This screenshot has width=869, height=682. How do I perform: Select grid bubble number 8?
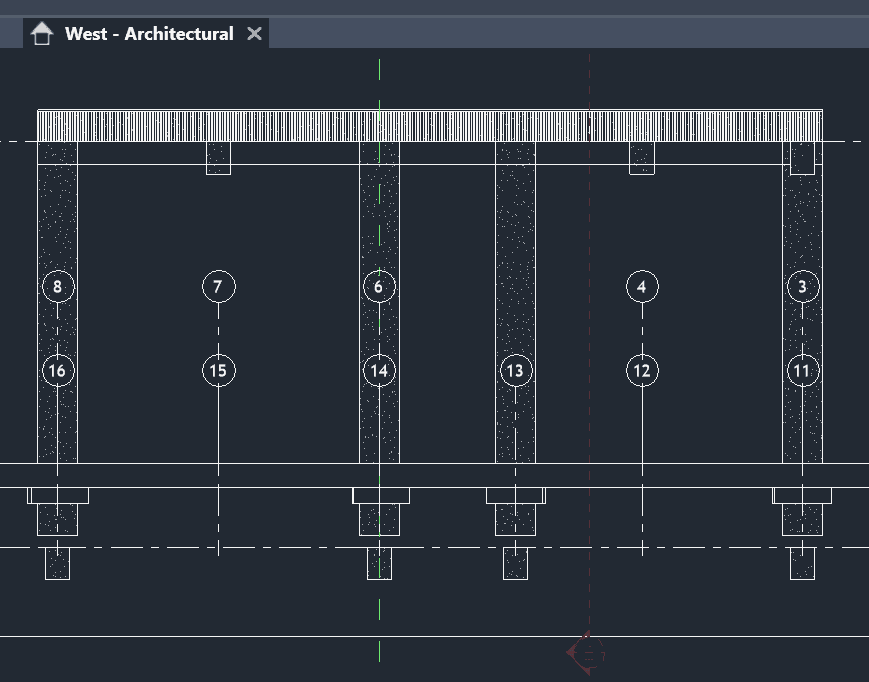pyautogui.click(x=57, y=287)
